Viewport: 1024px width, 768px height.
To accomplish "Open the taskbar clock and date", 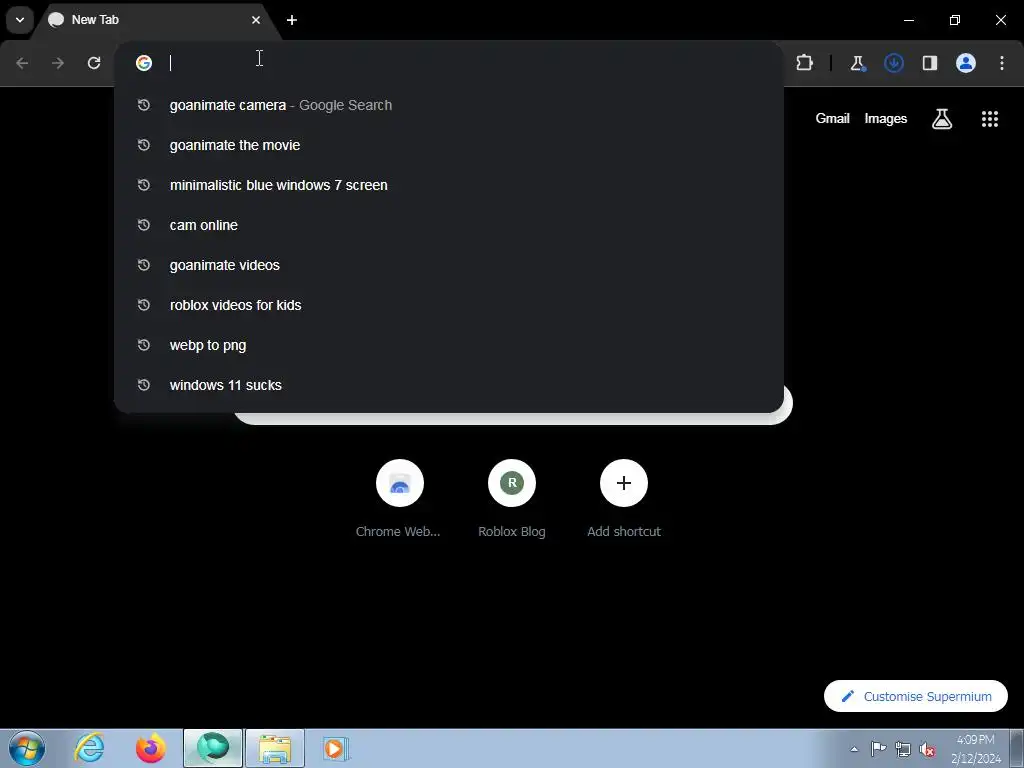I will (976, 749).
